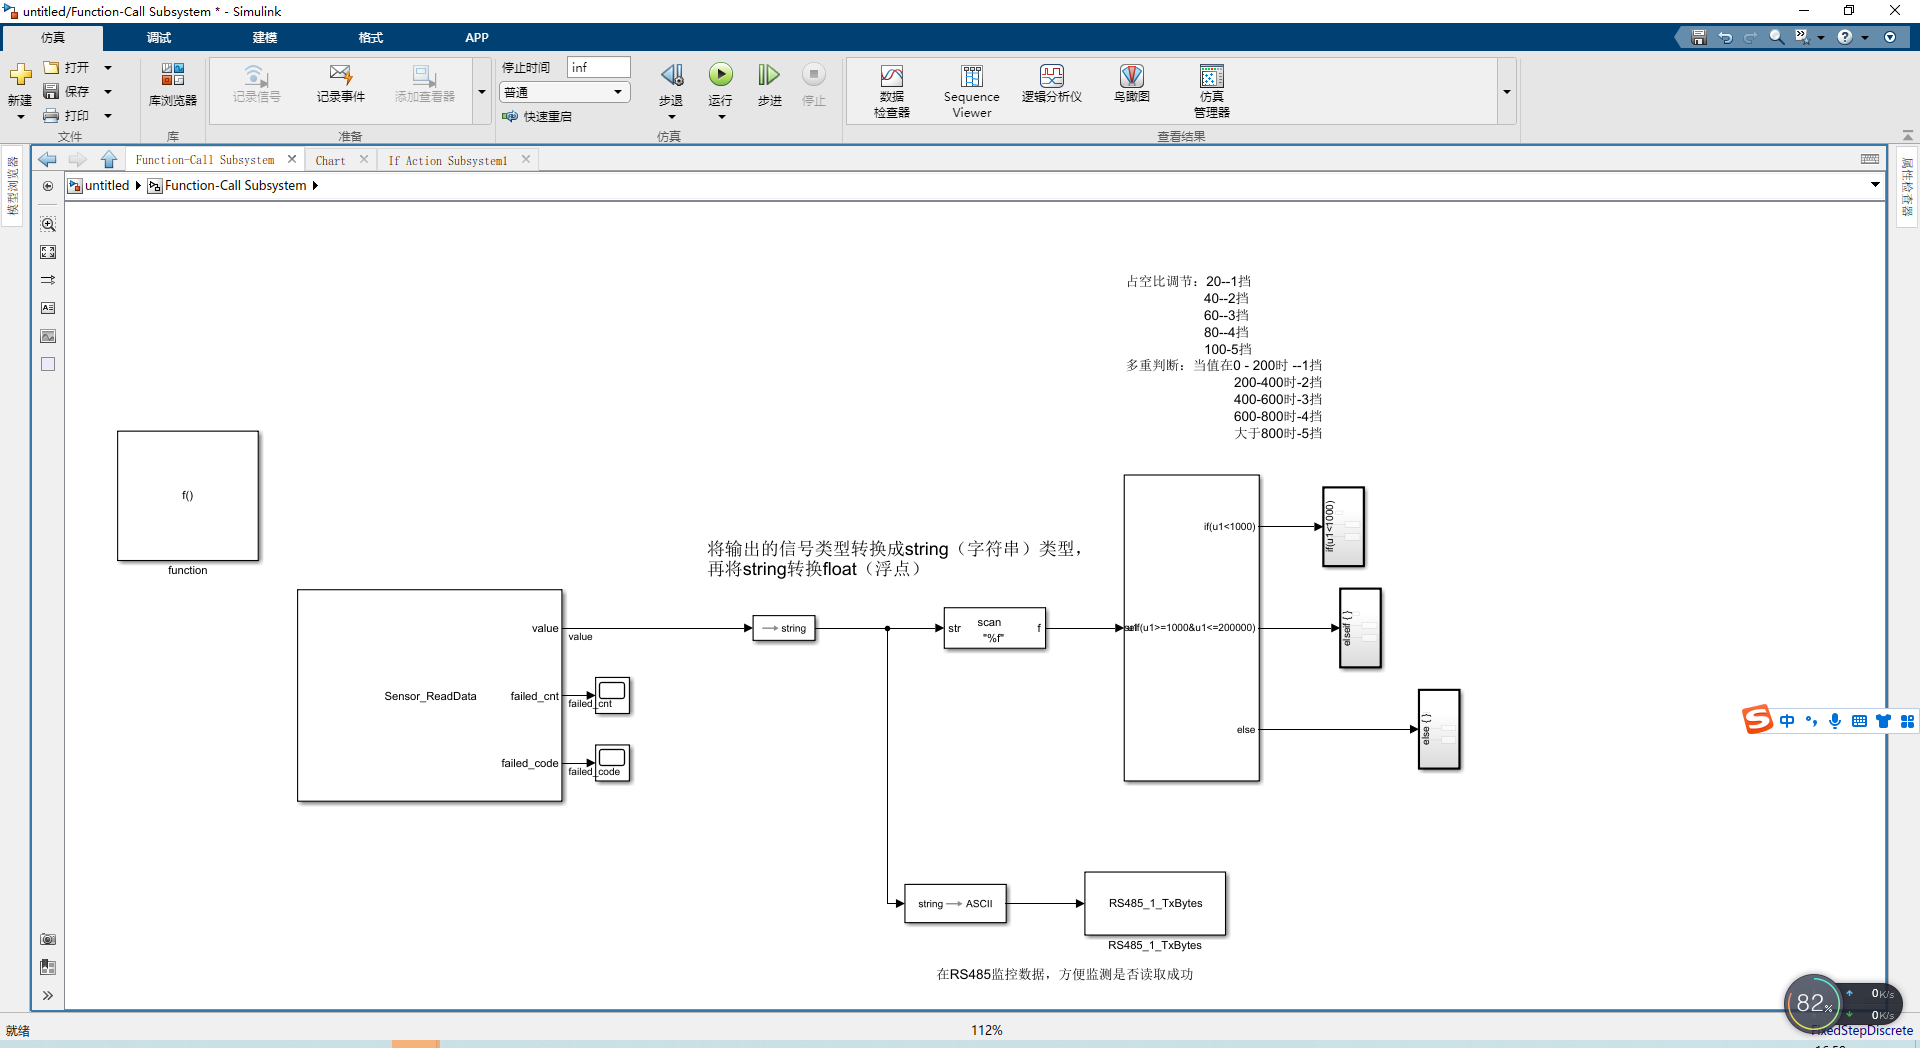Image resolution: width=1920 pixels, height=1048 pixels.
Task: Click the untitled breadcrumb link
Action: coord(106,185)
